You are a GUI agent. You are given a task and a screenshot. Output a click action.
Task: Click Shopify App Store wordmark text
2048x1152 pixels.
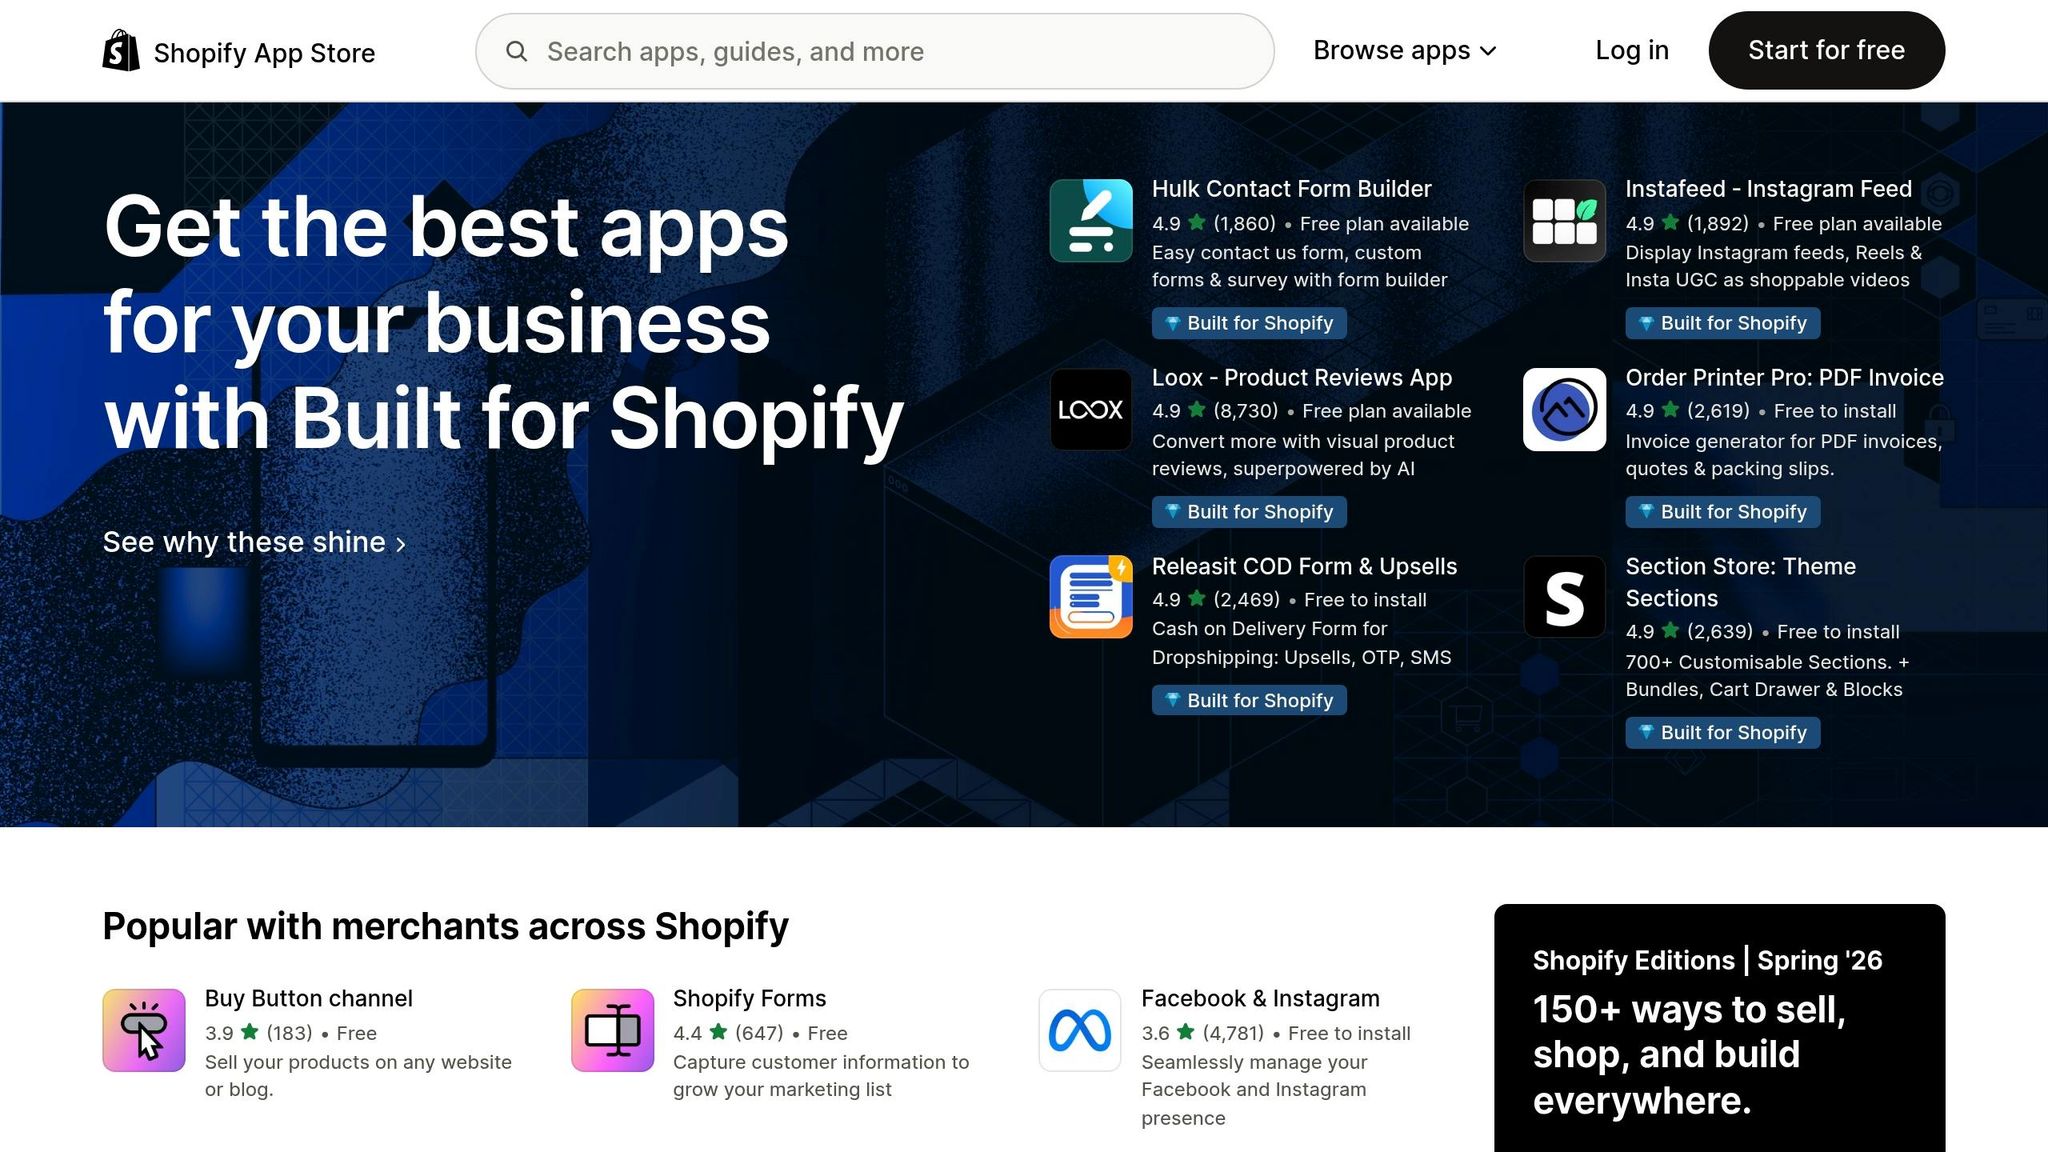pos(264,53)
